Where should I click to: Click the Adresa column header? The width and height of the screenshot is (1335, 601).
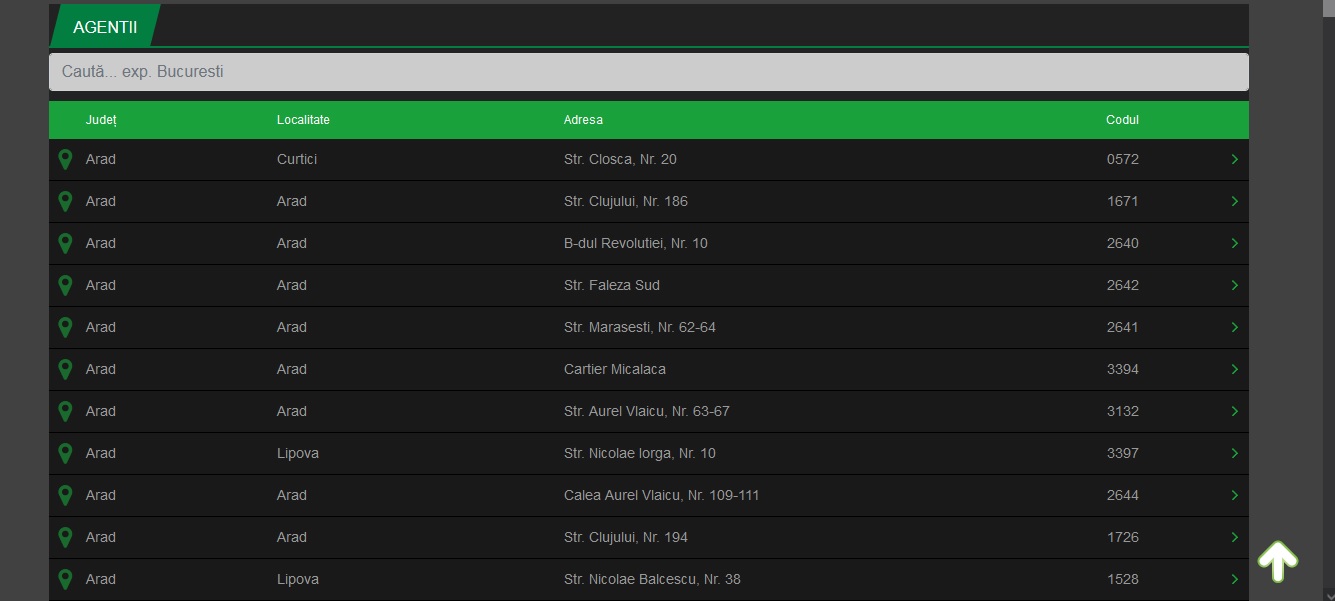pos(583,120)
